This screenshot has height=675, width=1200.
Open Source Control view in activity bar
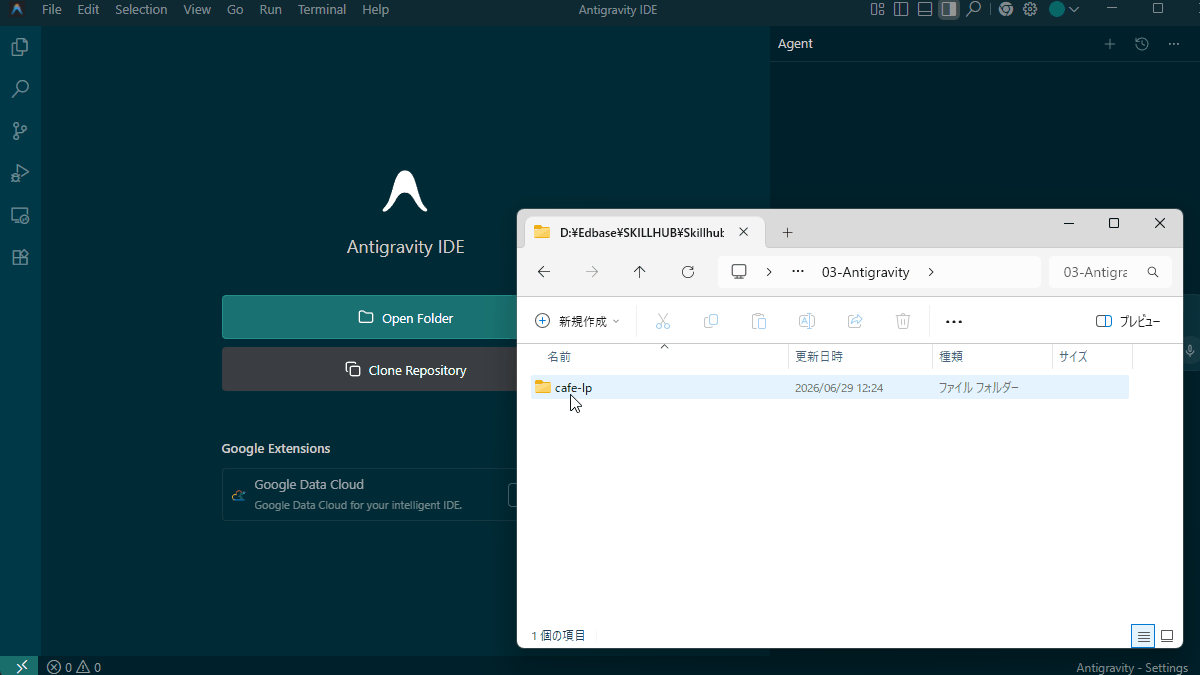(19, 131)
